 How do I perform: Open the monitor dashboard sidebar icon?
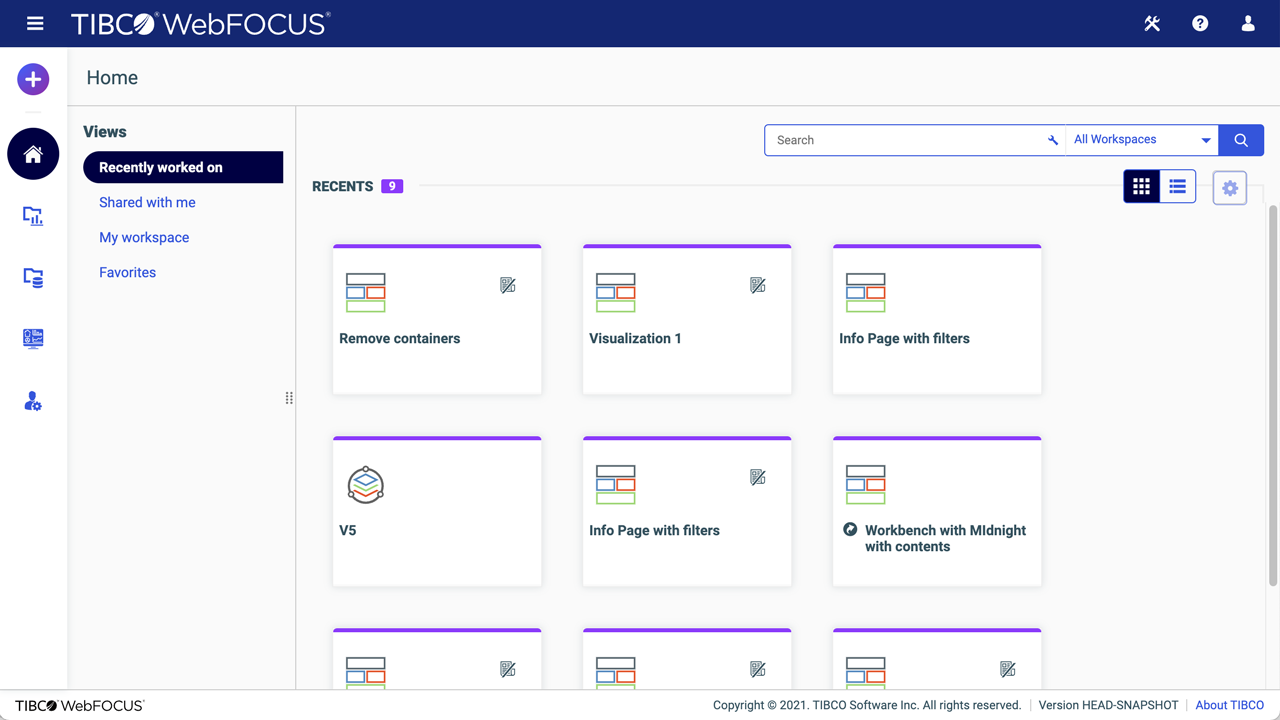click(x=33, y=339)
